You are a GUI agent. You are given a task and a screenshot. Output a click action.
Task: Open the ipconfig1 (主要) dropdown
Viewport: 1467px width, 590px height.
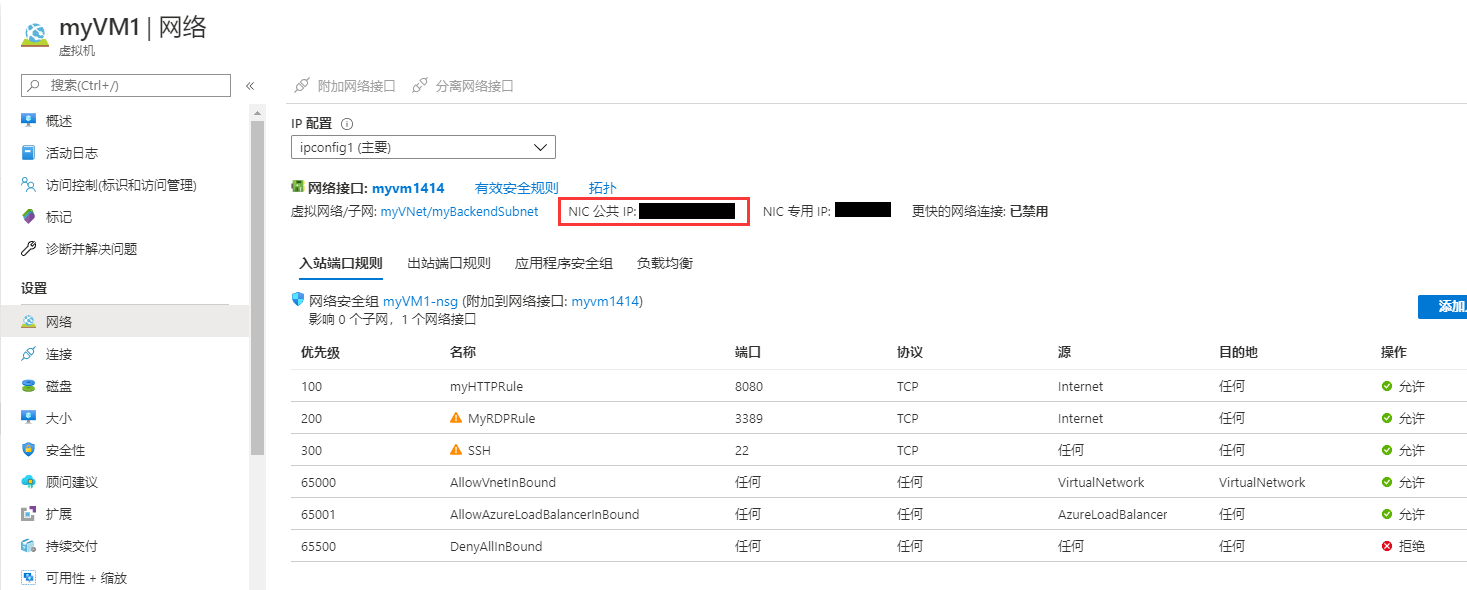423,147
